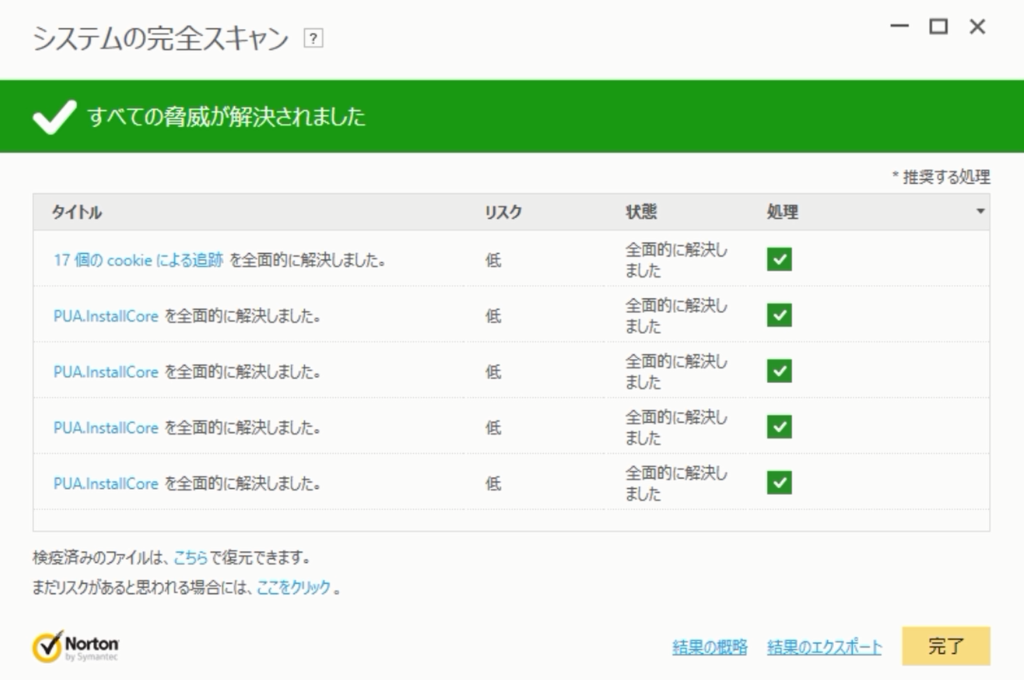The width and height of the screenshot is (1024, 680).
Task: Maximize the scan results window
Action: click(x=938, y=26)
